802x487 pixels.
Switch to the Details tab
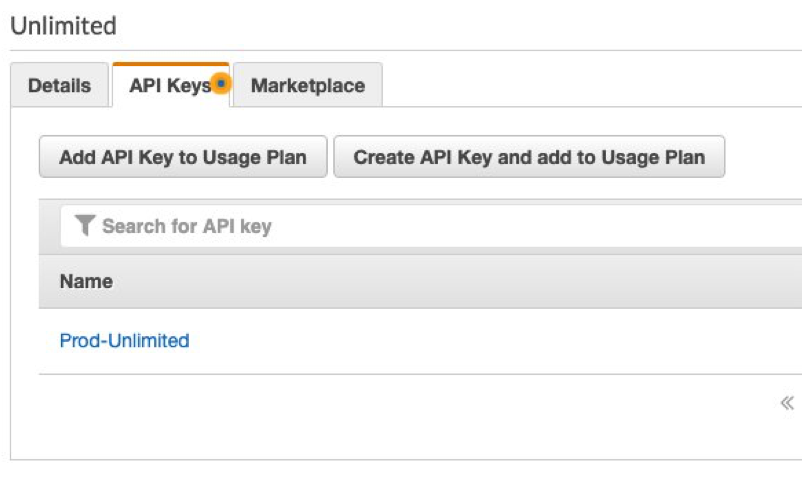coord(59,86)
